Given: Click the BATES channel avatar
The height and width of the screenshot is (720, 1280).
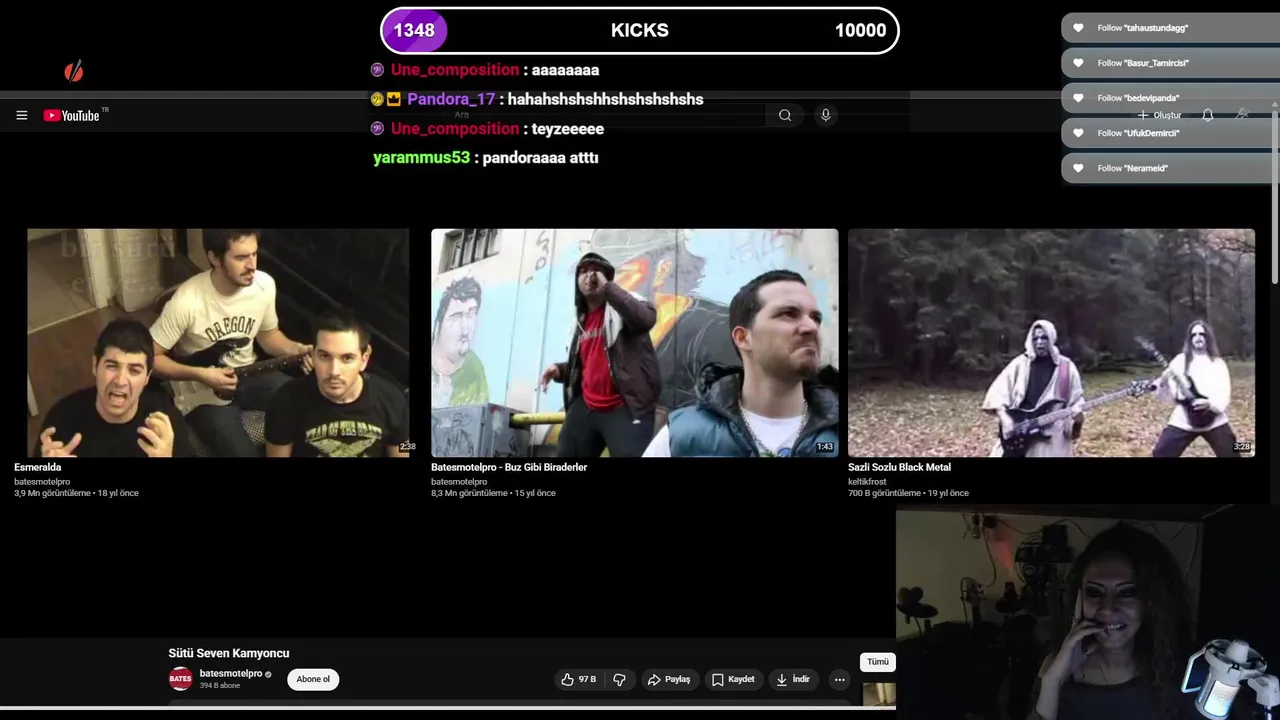Looking at the screenshot, I should tap(180, 679).
